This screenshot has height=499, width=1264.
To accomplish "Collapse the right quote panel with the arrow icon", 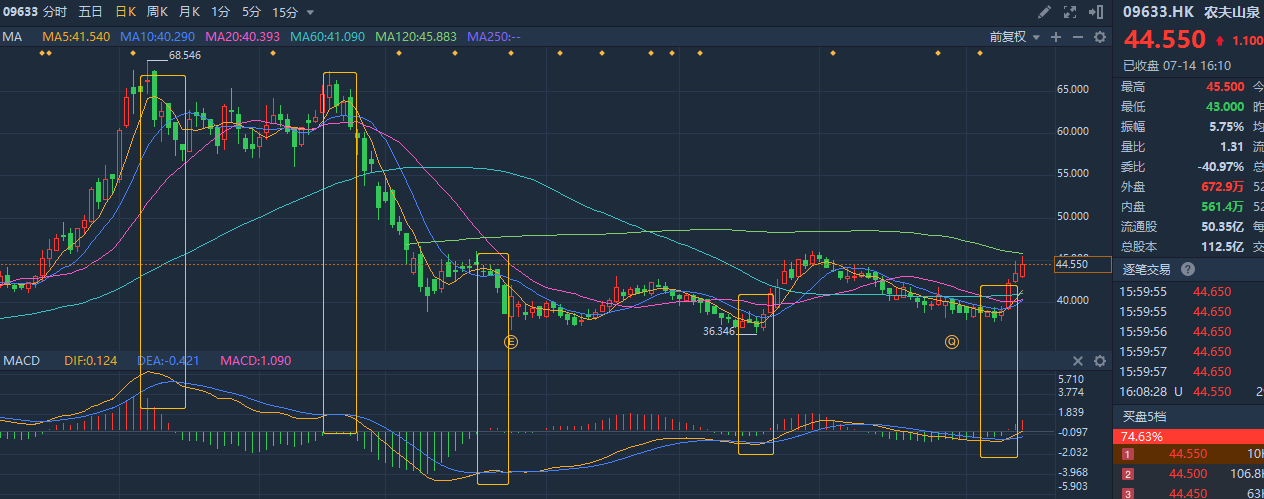I will coord(1096,12).
